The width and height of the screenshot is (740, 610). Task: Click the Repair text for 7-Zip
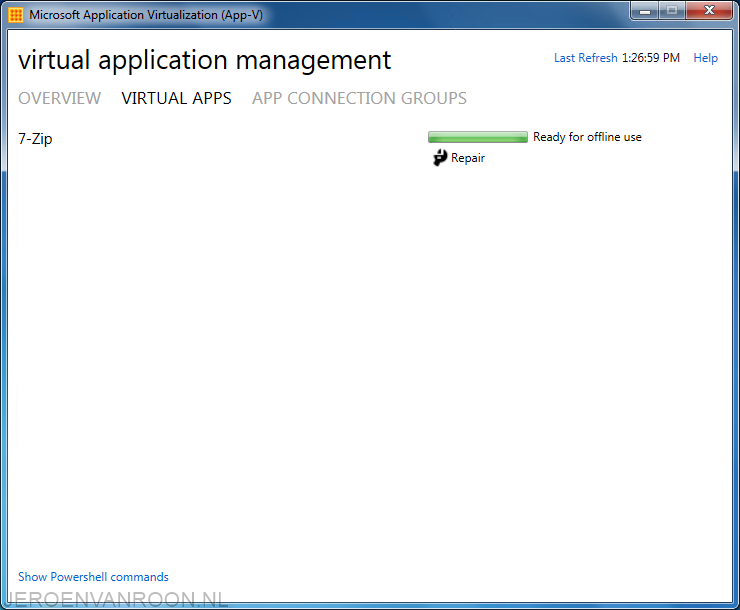click(468, 158)
